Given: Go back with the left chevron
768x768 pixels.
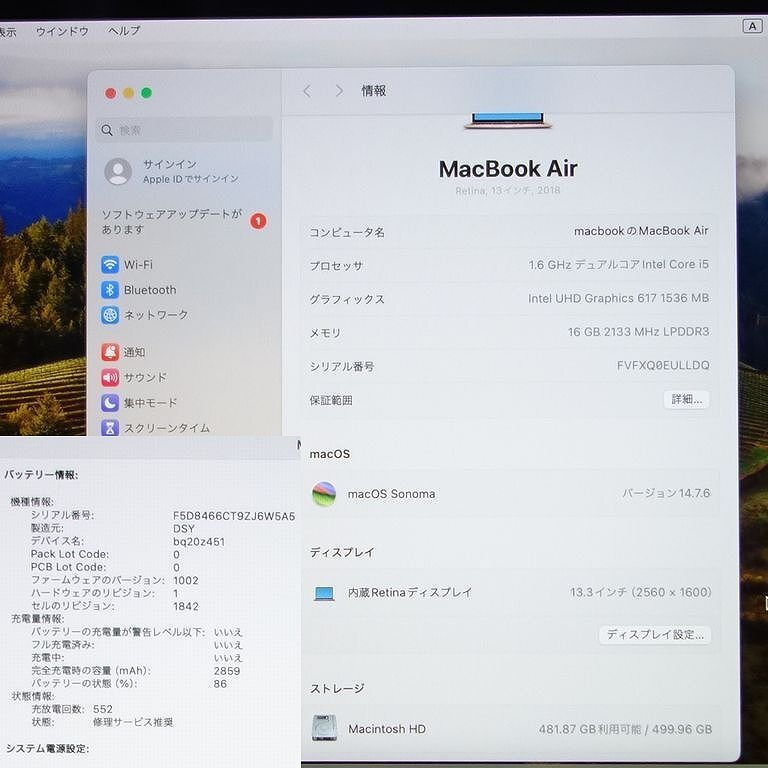Looking at the screenshot, I should click(307, 91).
